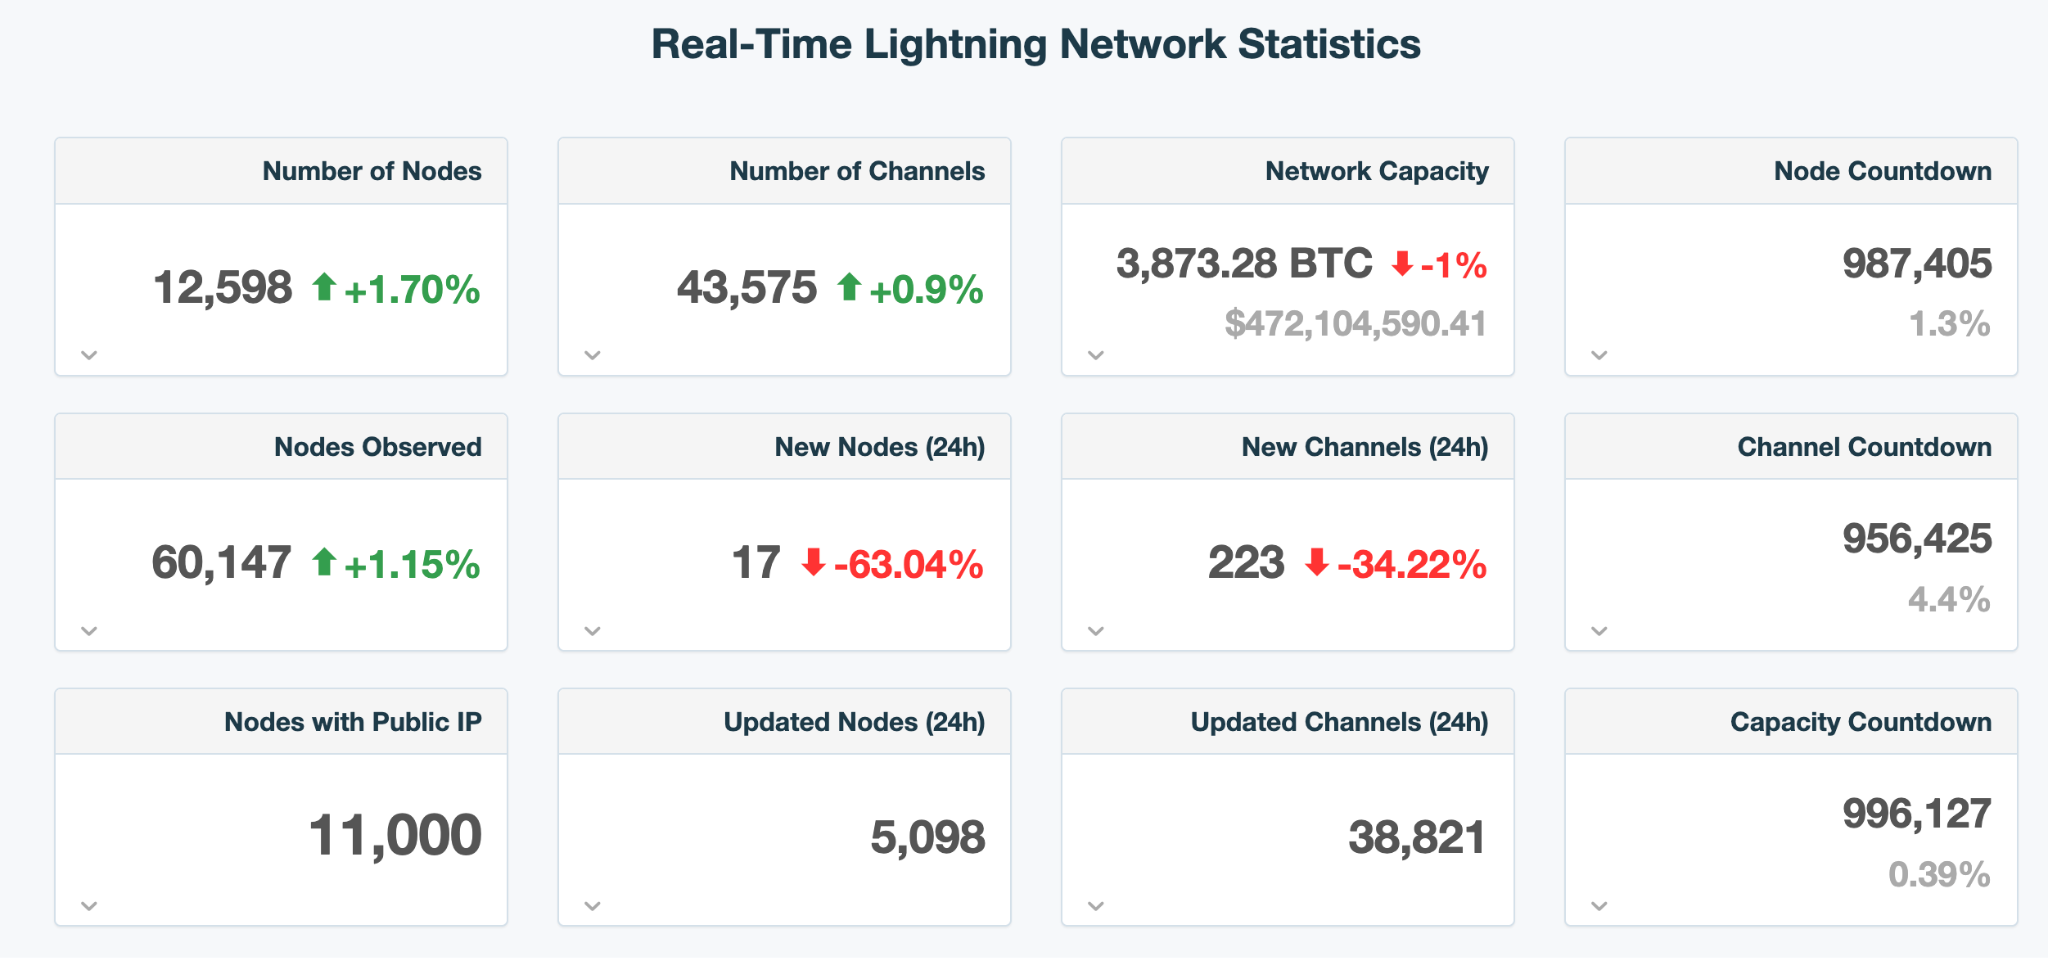Expand the Updated Channels (24h) card chevron
2048x958 pixels.
point(1096,906)
